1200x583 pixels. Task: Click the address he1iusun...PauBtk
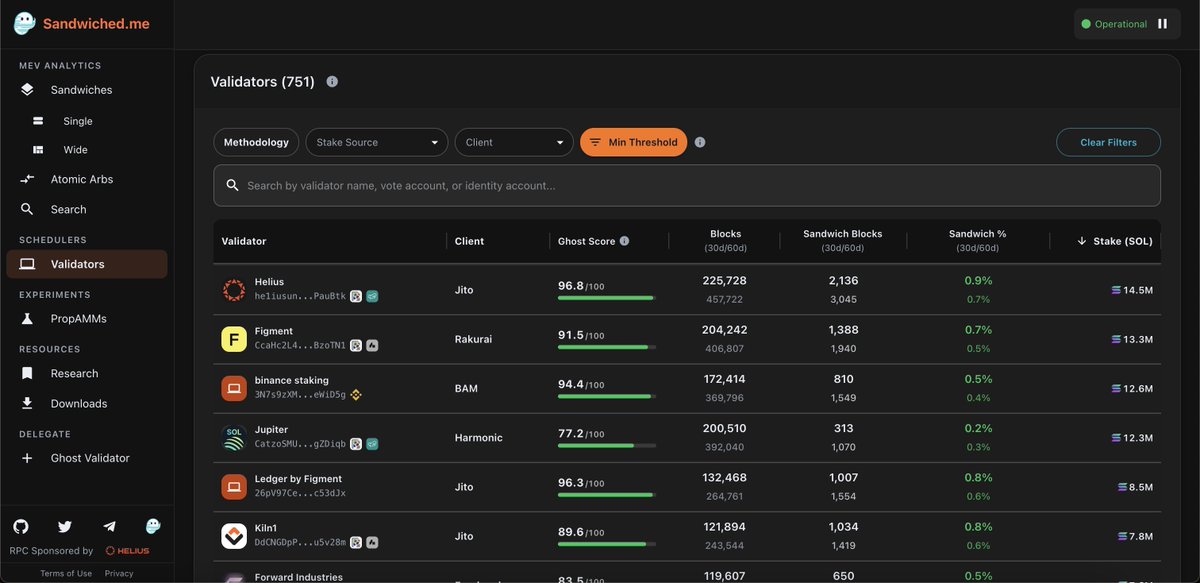click(300, 296)
